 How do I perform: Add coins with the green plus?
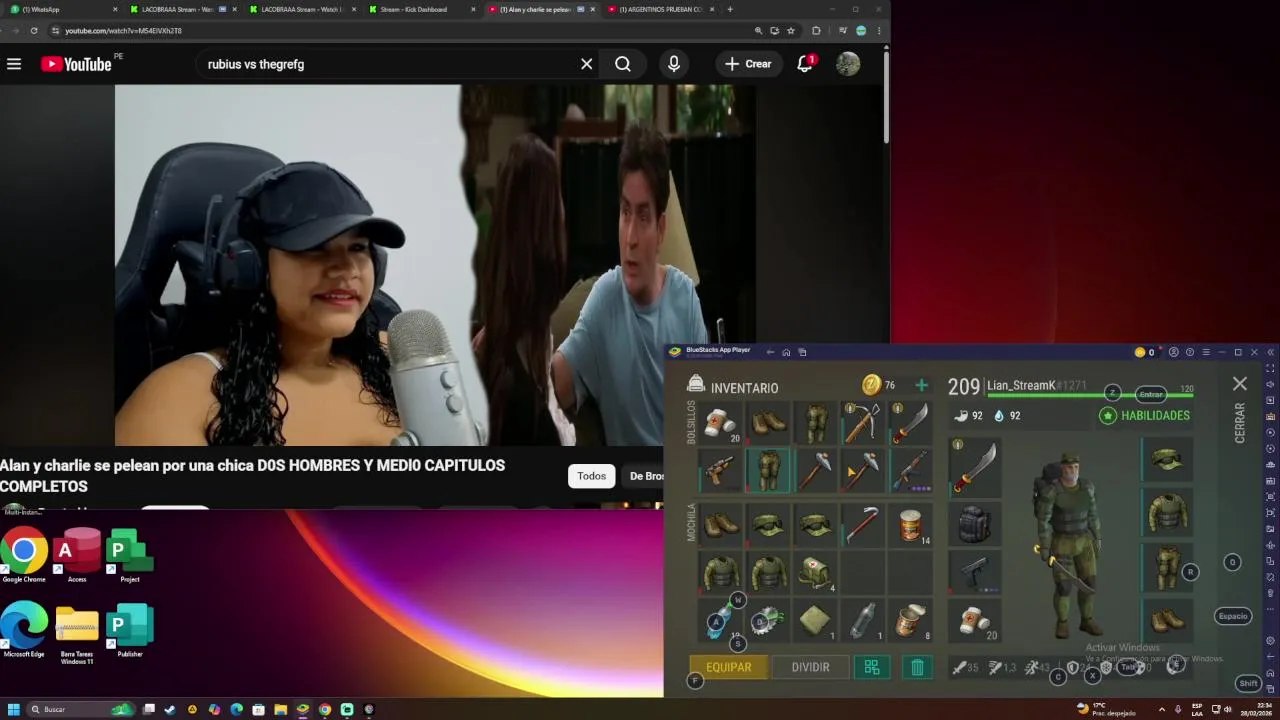pyautogui.click(x=921, y=385)
